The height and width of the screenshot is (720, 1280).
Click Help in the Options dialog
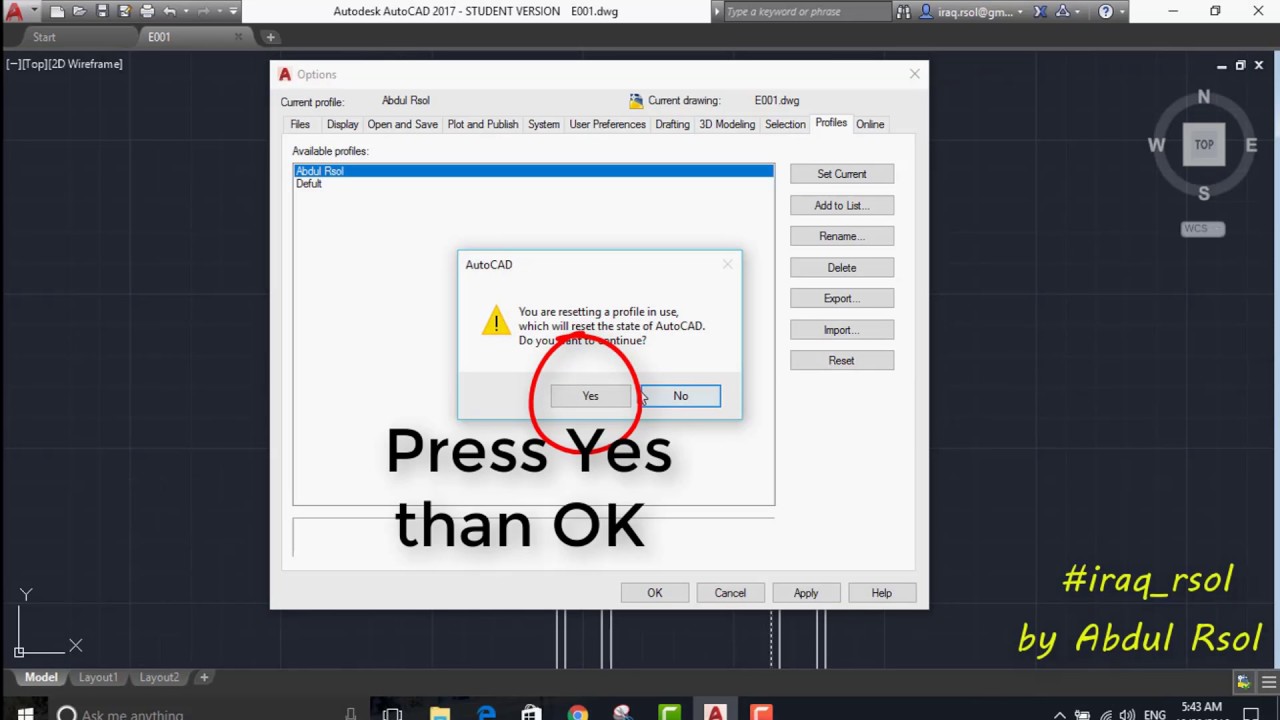(881, 593)
